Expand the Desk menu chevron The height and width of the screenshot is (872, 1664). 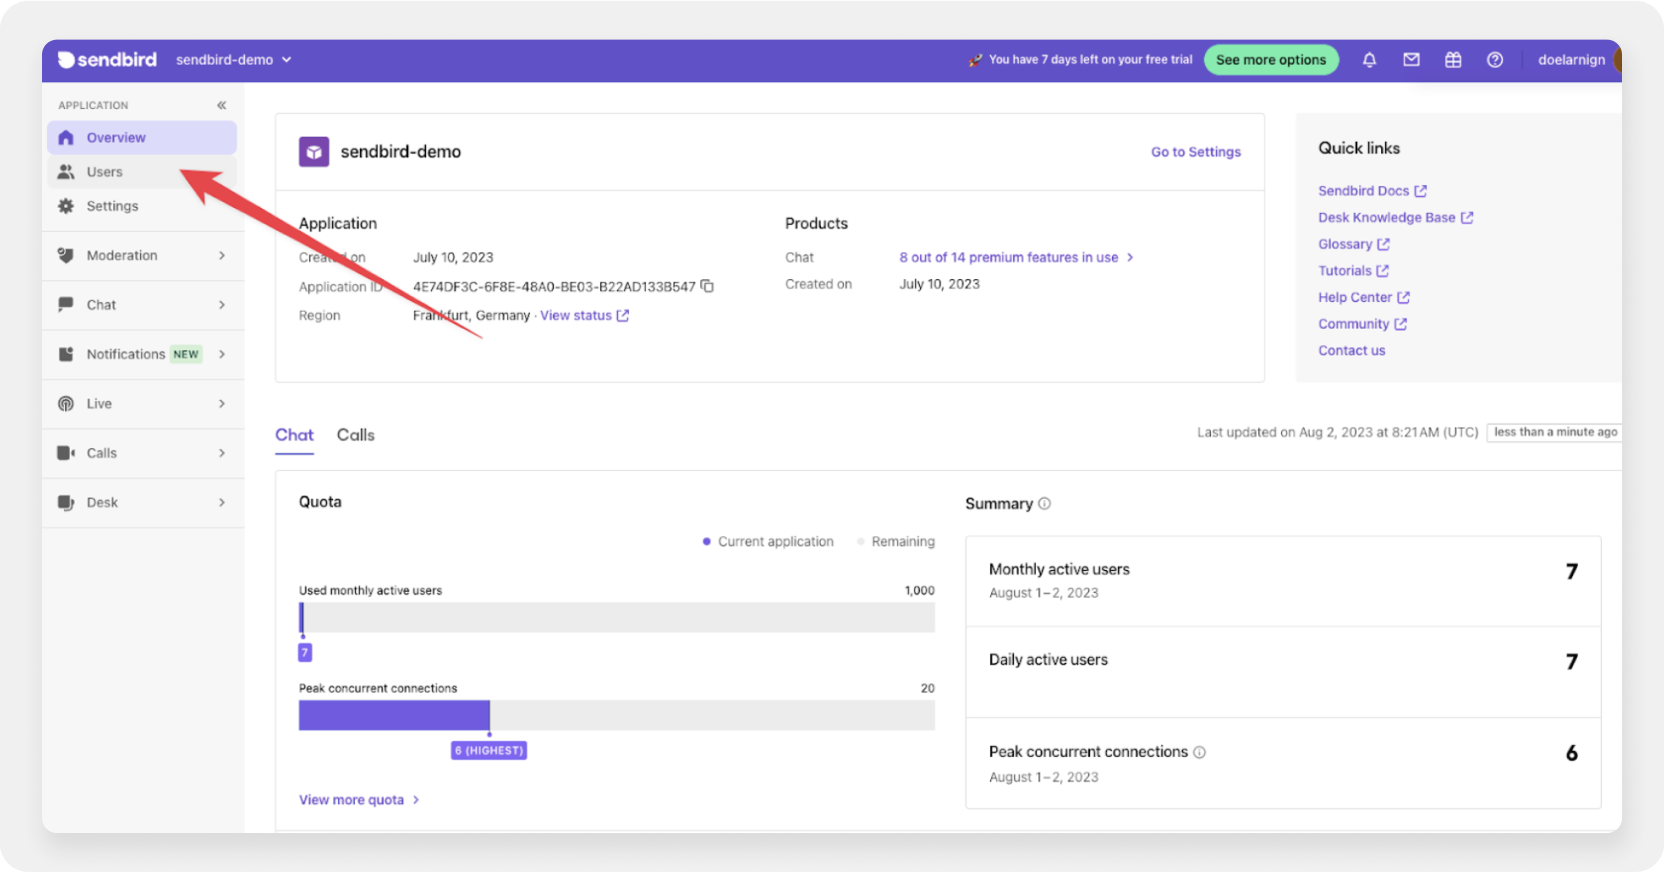click(x=222, y=502)
